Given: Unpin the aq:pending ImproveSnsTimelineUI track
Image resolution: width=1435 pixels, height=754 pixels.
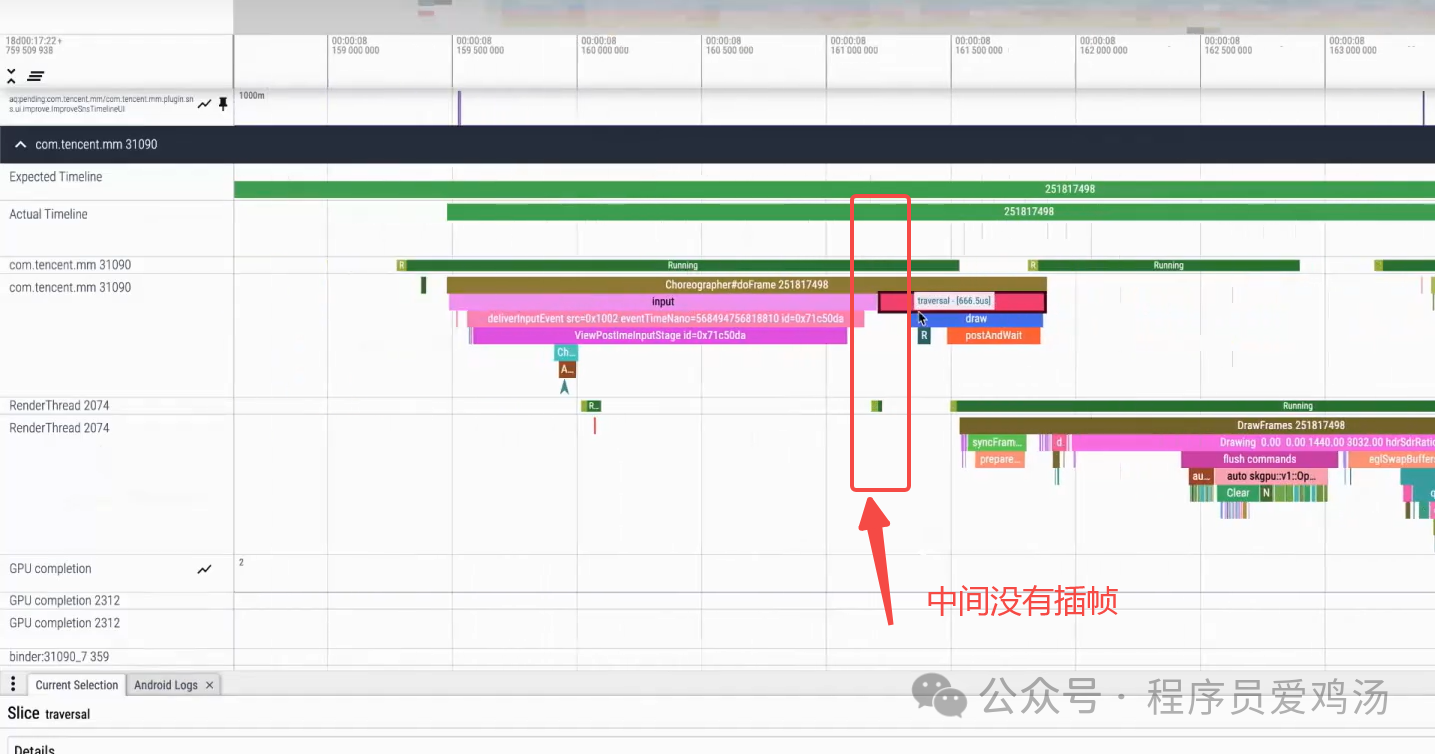Looking at the screenshot, I should [x=223, y=103].
